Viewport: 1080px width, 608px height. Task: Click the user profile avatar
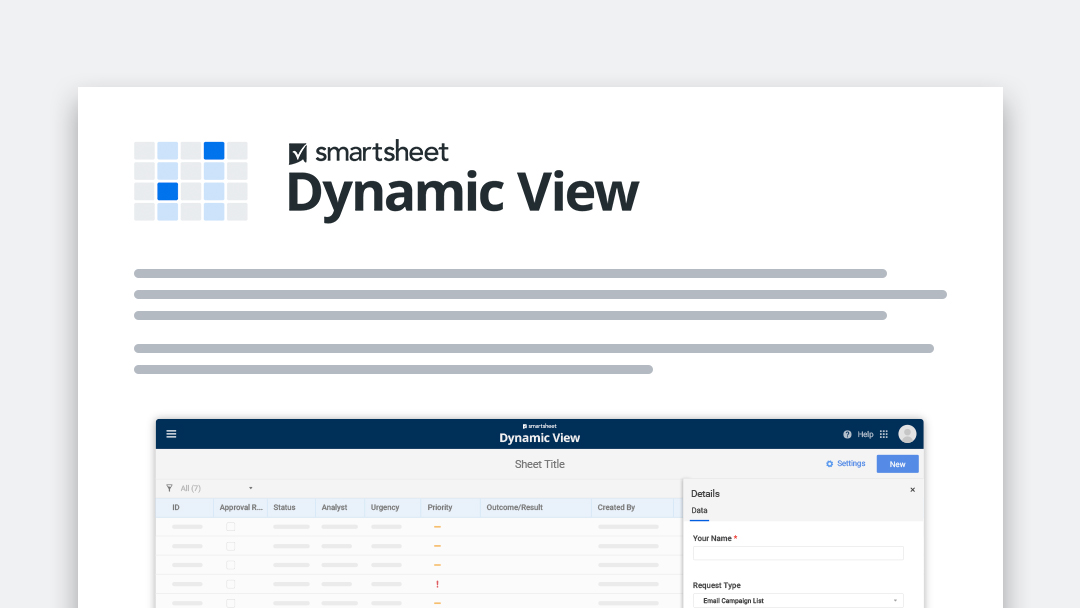click(907, 434)
